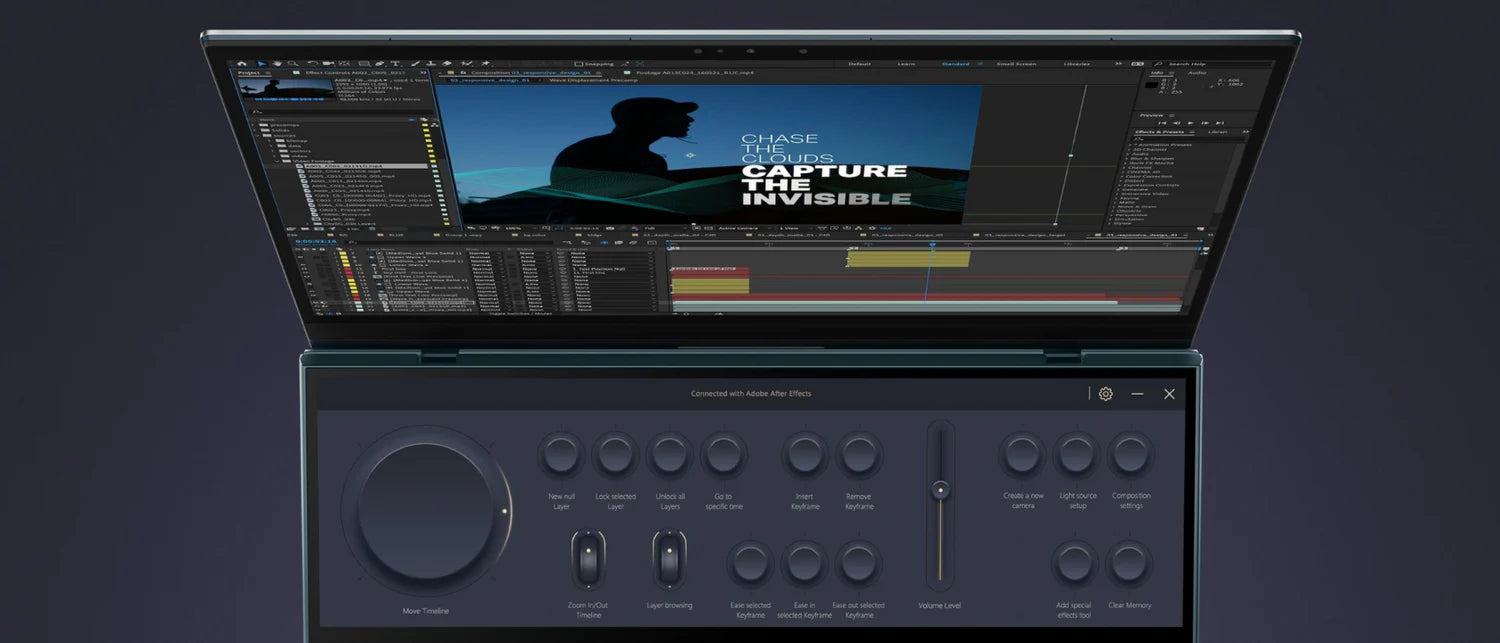Open the control panel settings gear

[x=1105, y=394]
